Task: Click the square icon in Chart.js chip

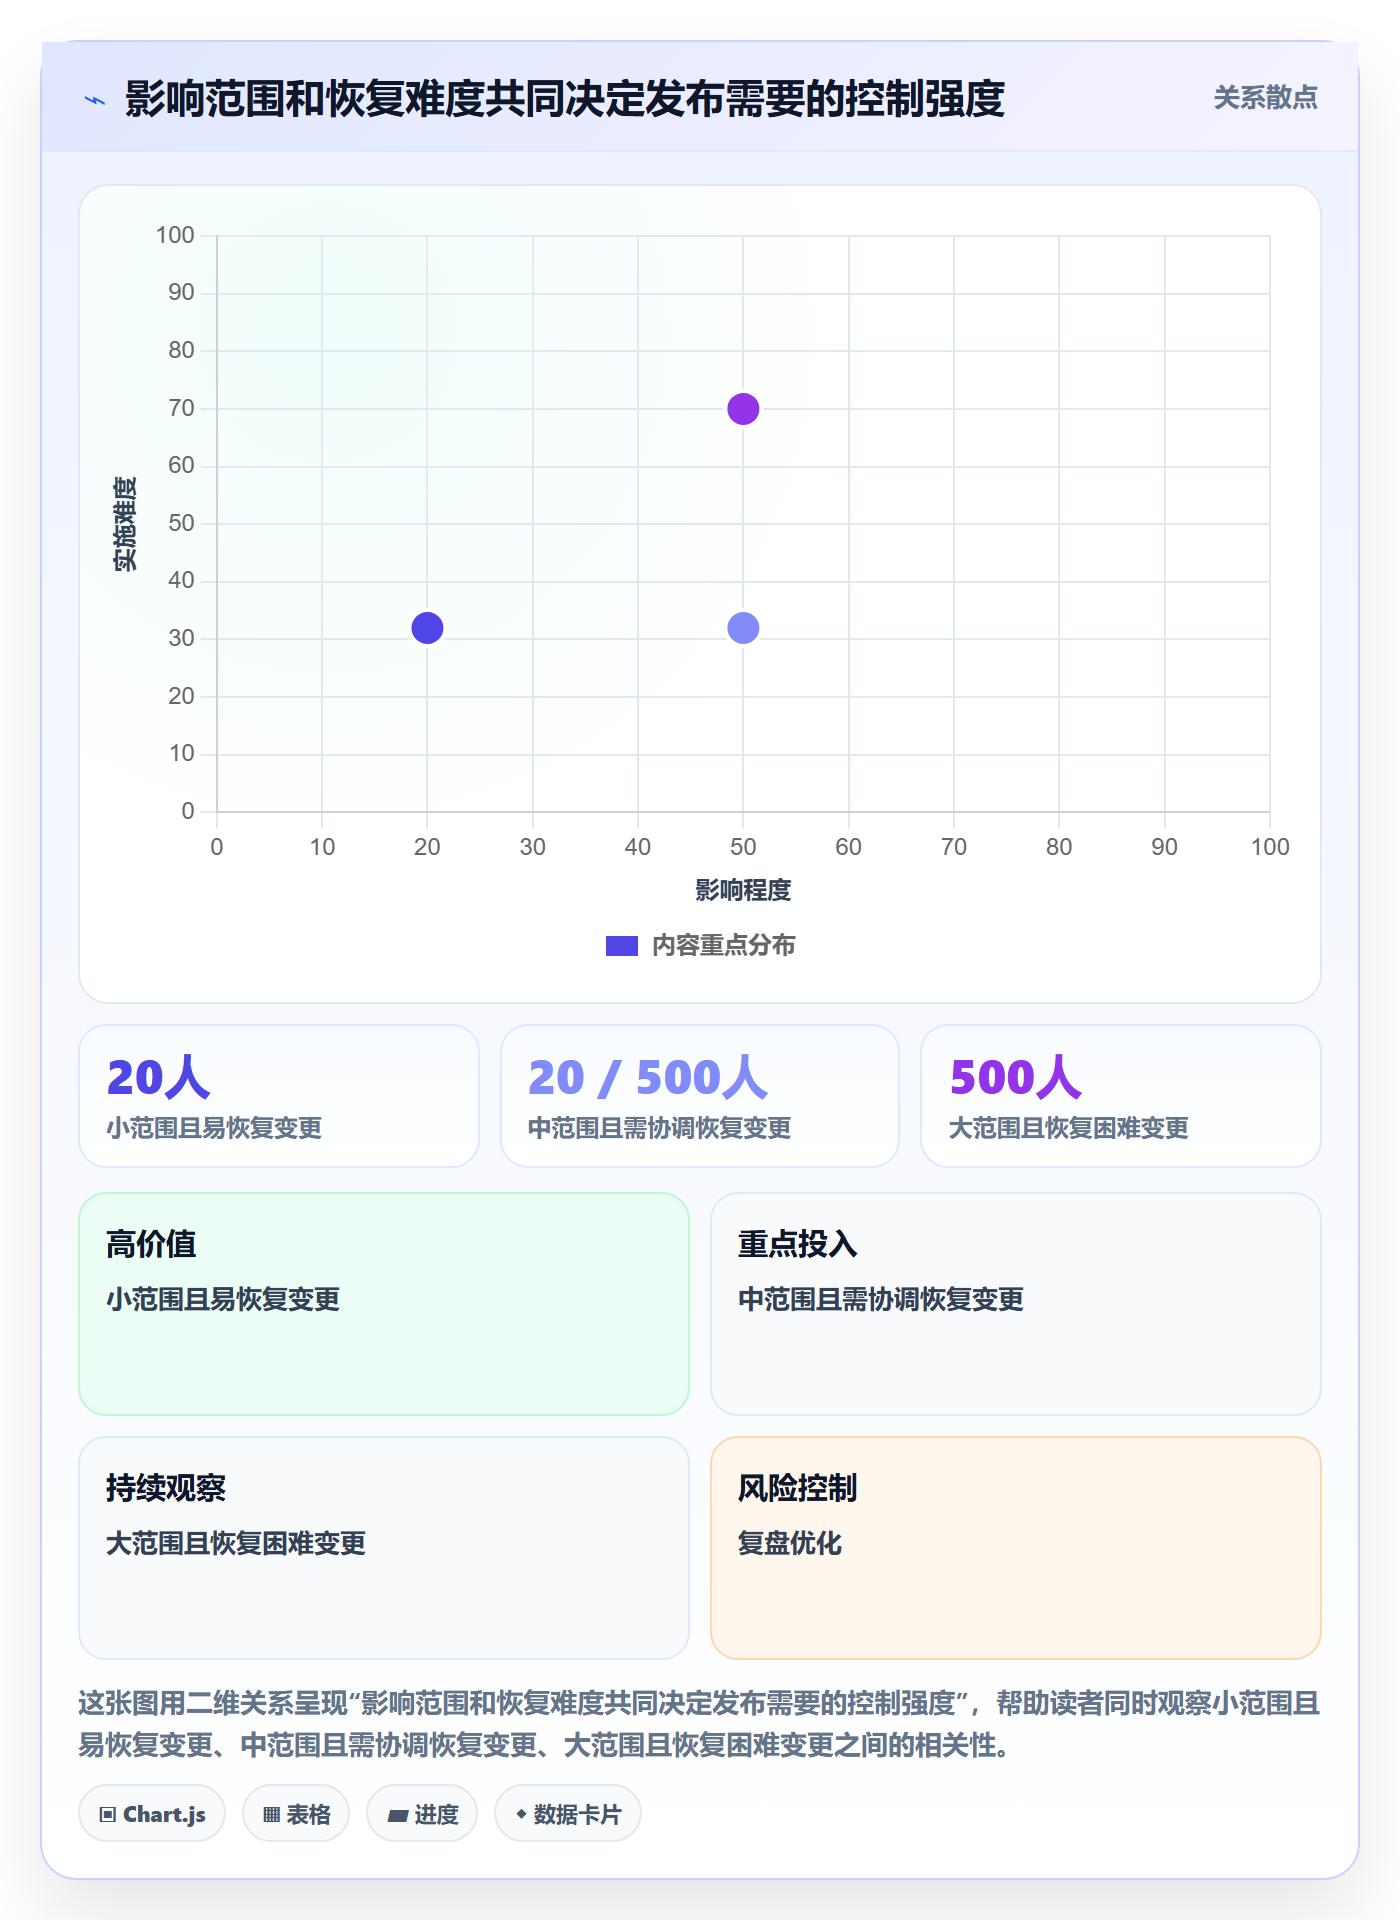Action: (x=108, y=1815)
